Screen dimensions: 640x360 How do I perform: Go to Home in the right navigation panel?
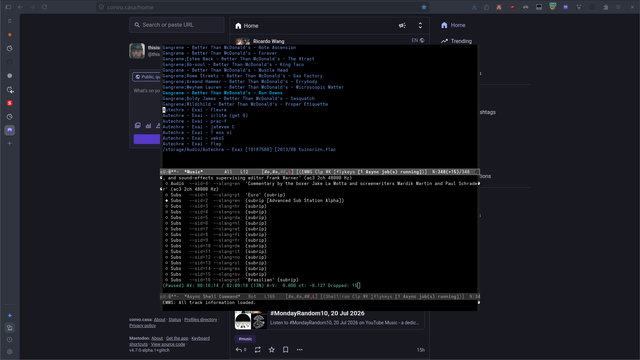point(453,25)
